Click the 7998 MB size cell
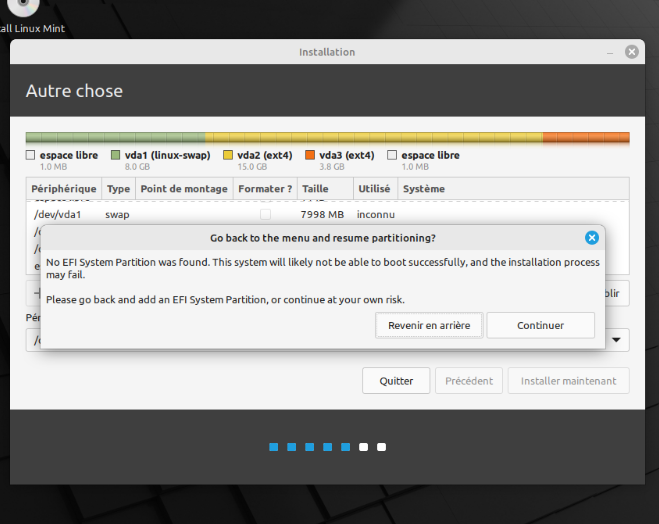 [322, 214]
